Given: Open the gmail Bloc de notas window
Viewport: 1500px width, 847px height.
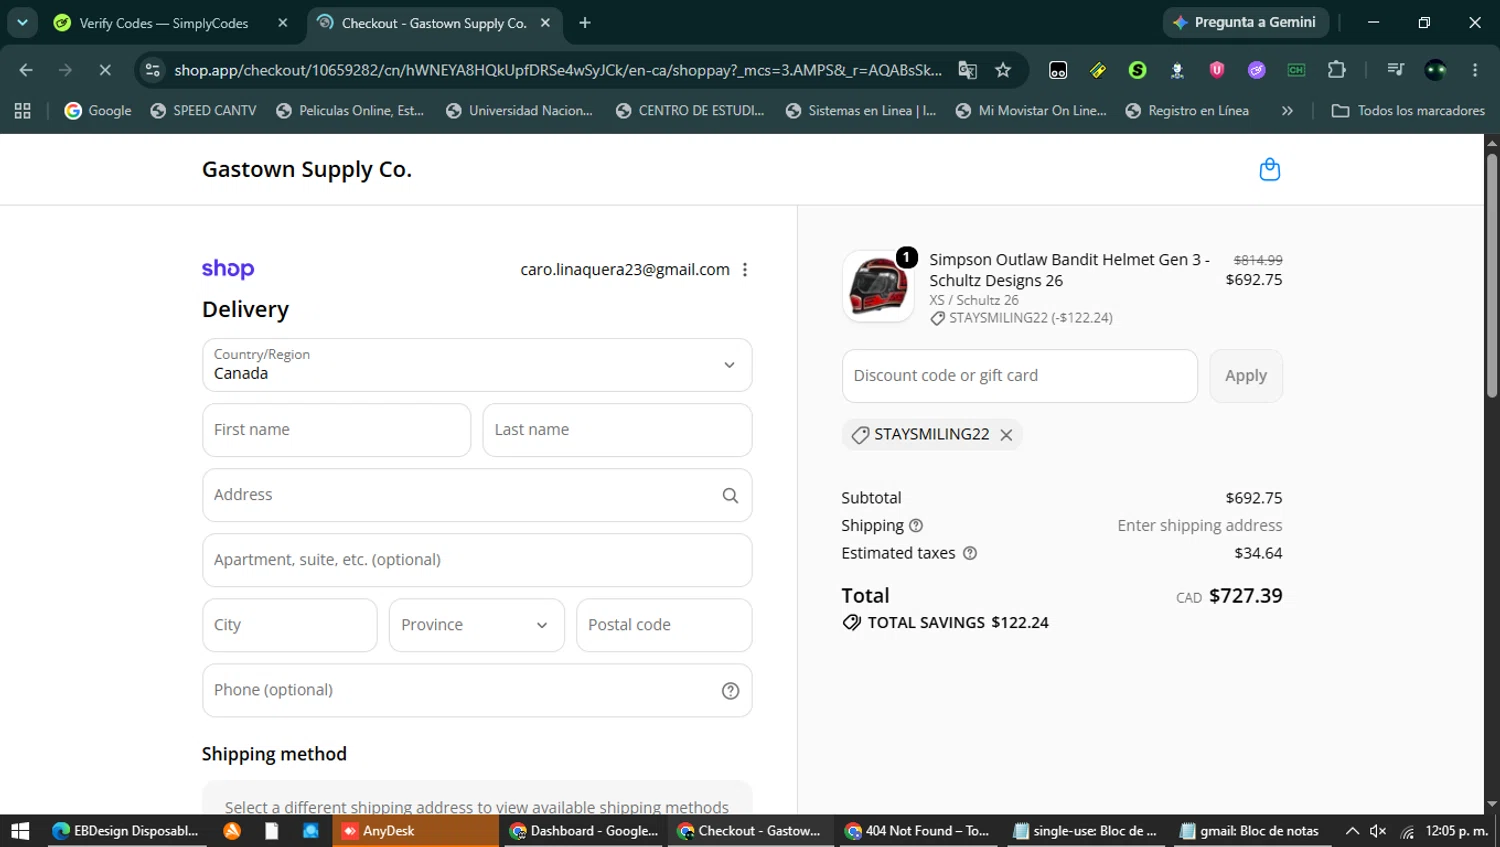Looking at the screenshot, I should point(1249,831).
